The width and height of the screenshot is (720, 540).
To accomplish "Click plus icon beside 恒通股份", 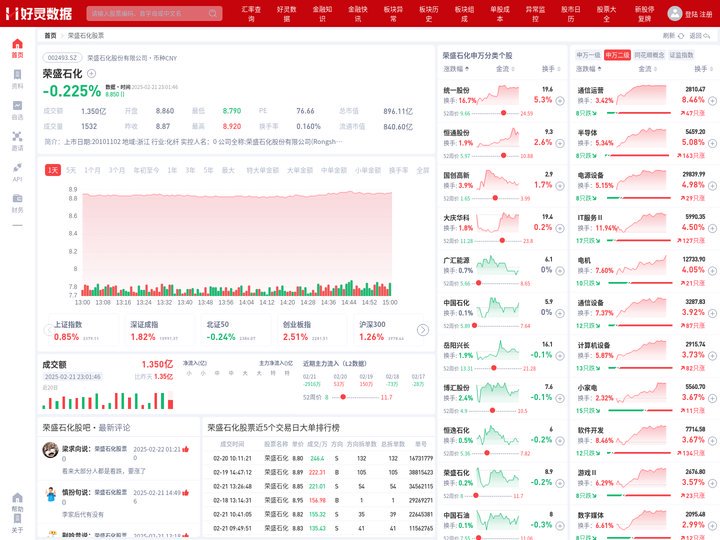I will 560,143.
